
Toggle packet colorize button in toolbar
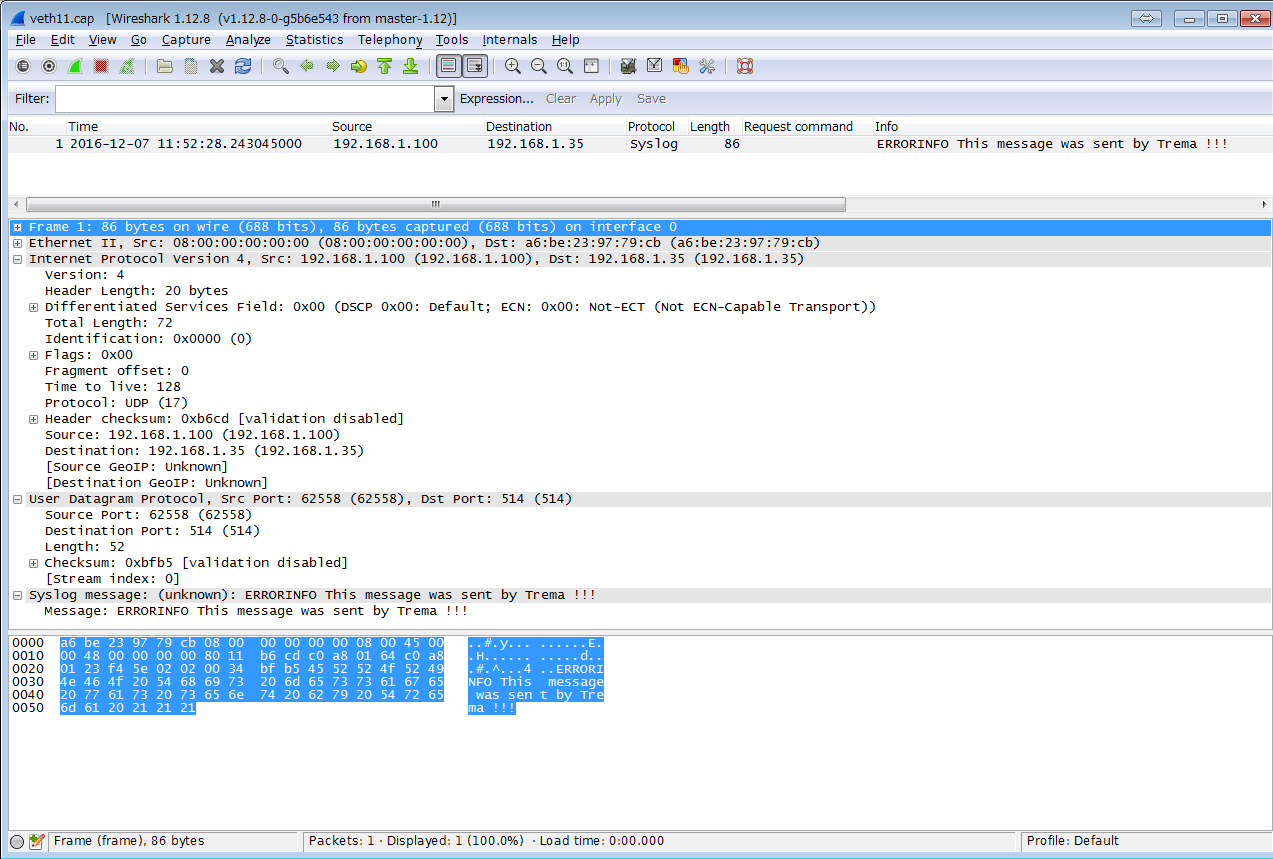click(449, 67)
